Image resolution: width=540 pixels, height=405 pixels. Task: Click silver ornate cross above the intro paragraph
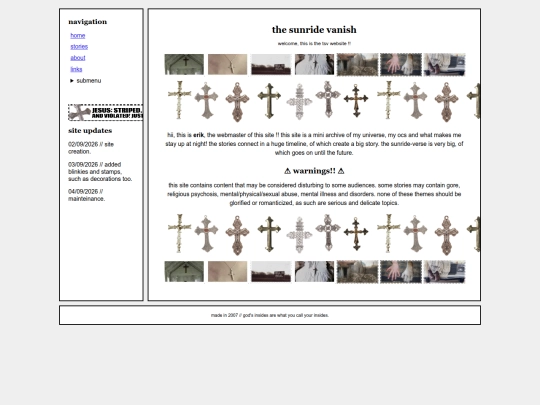(x=328, y=99)
